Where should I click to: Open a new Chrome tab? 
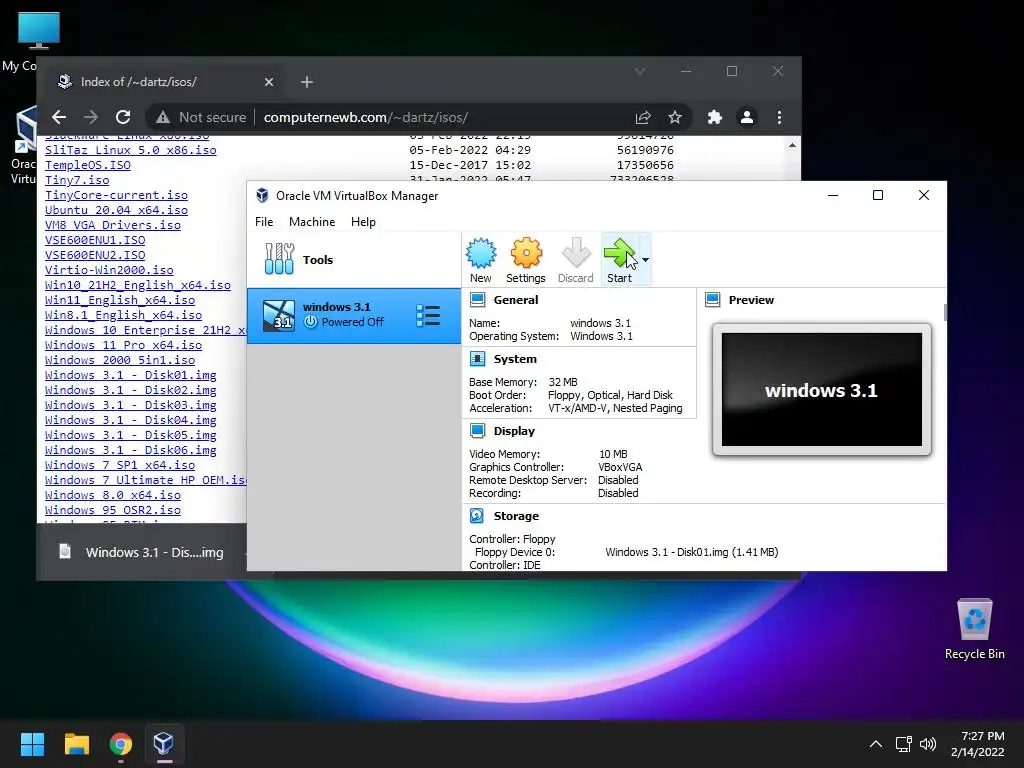click(x=307, y=82)
